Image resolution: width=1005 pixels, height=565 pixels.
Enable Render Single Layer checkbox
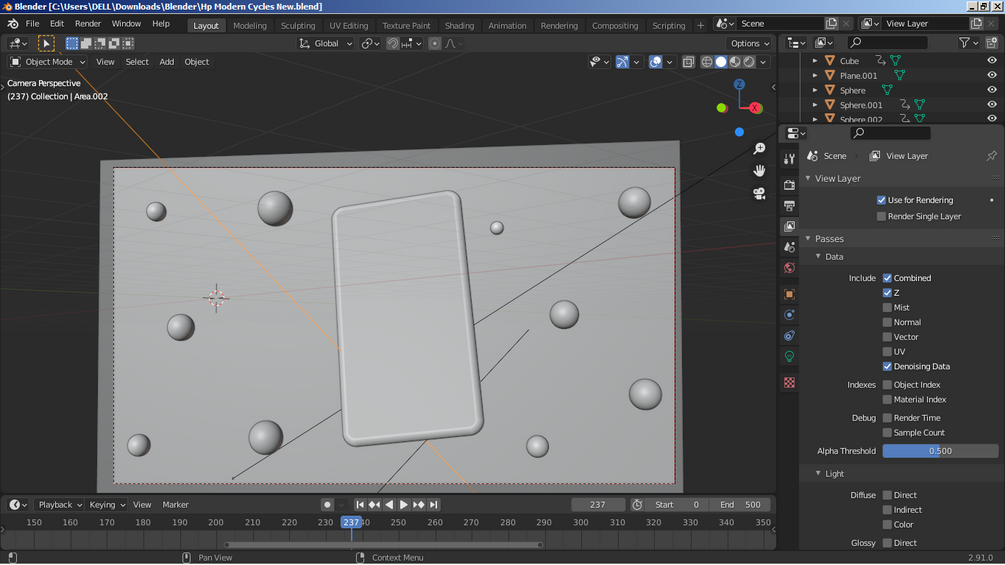881,217
